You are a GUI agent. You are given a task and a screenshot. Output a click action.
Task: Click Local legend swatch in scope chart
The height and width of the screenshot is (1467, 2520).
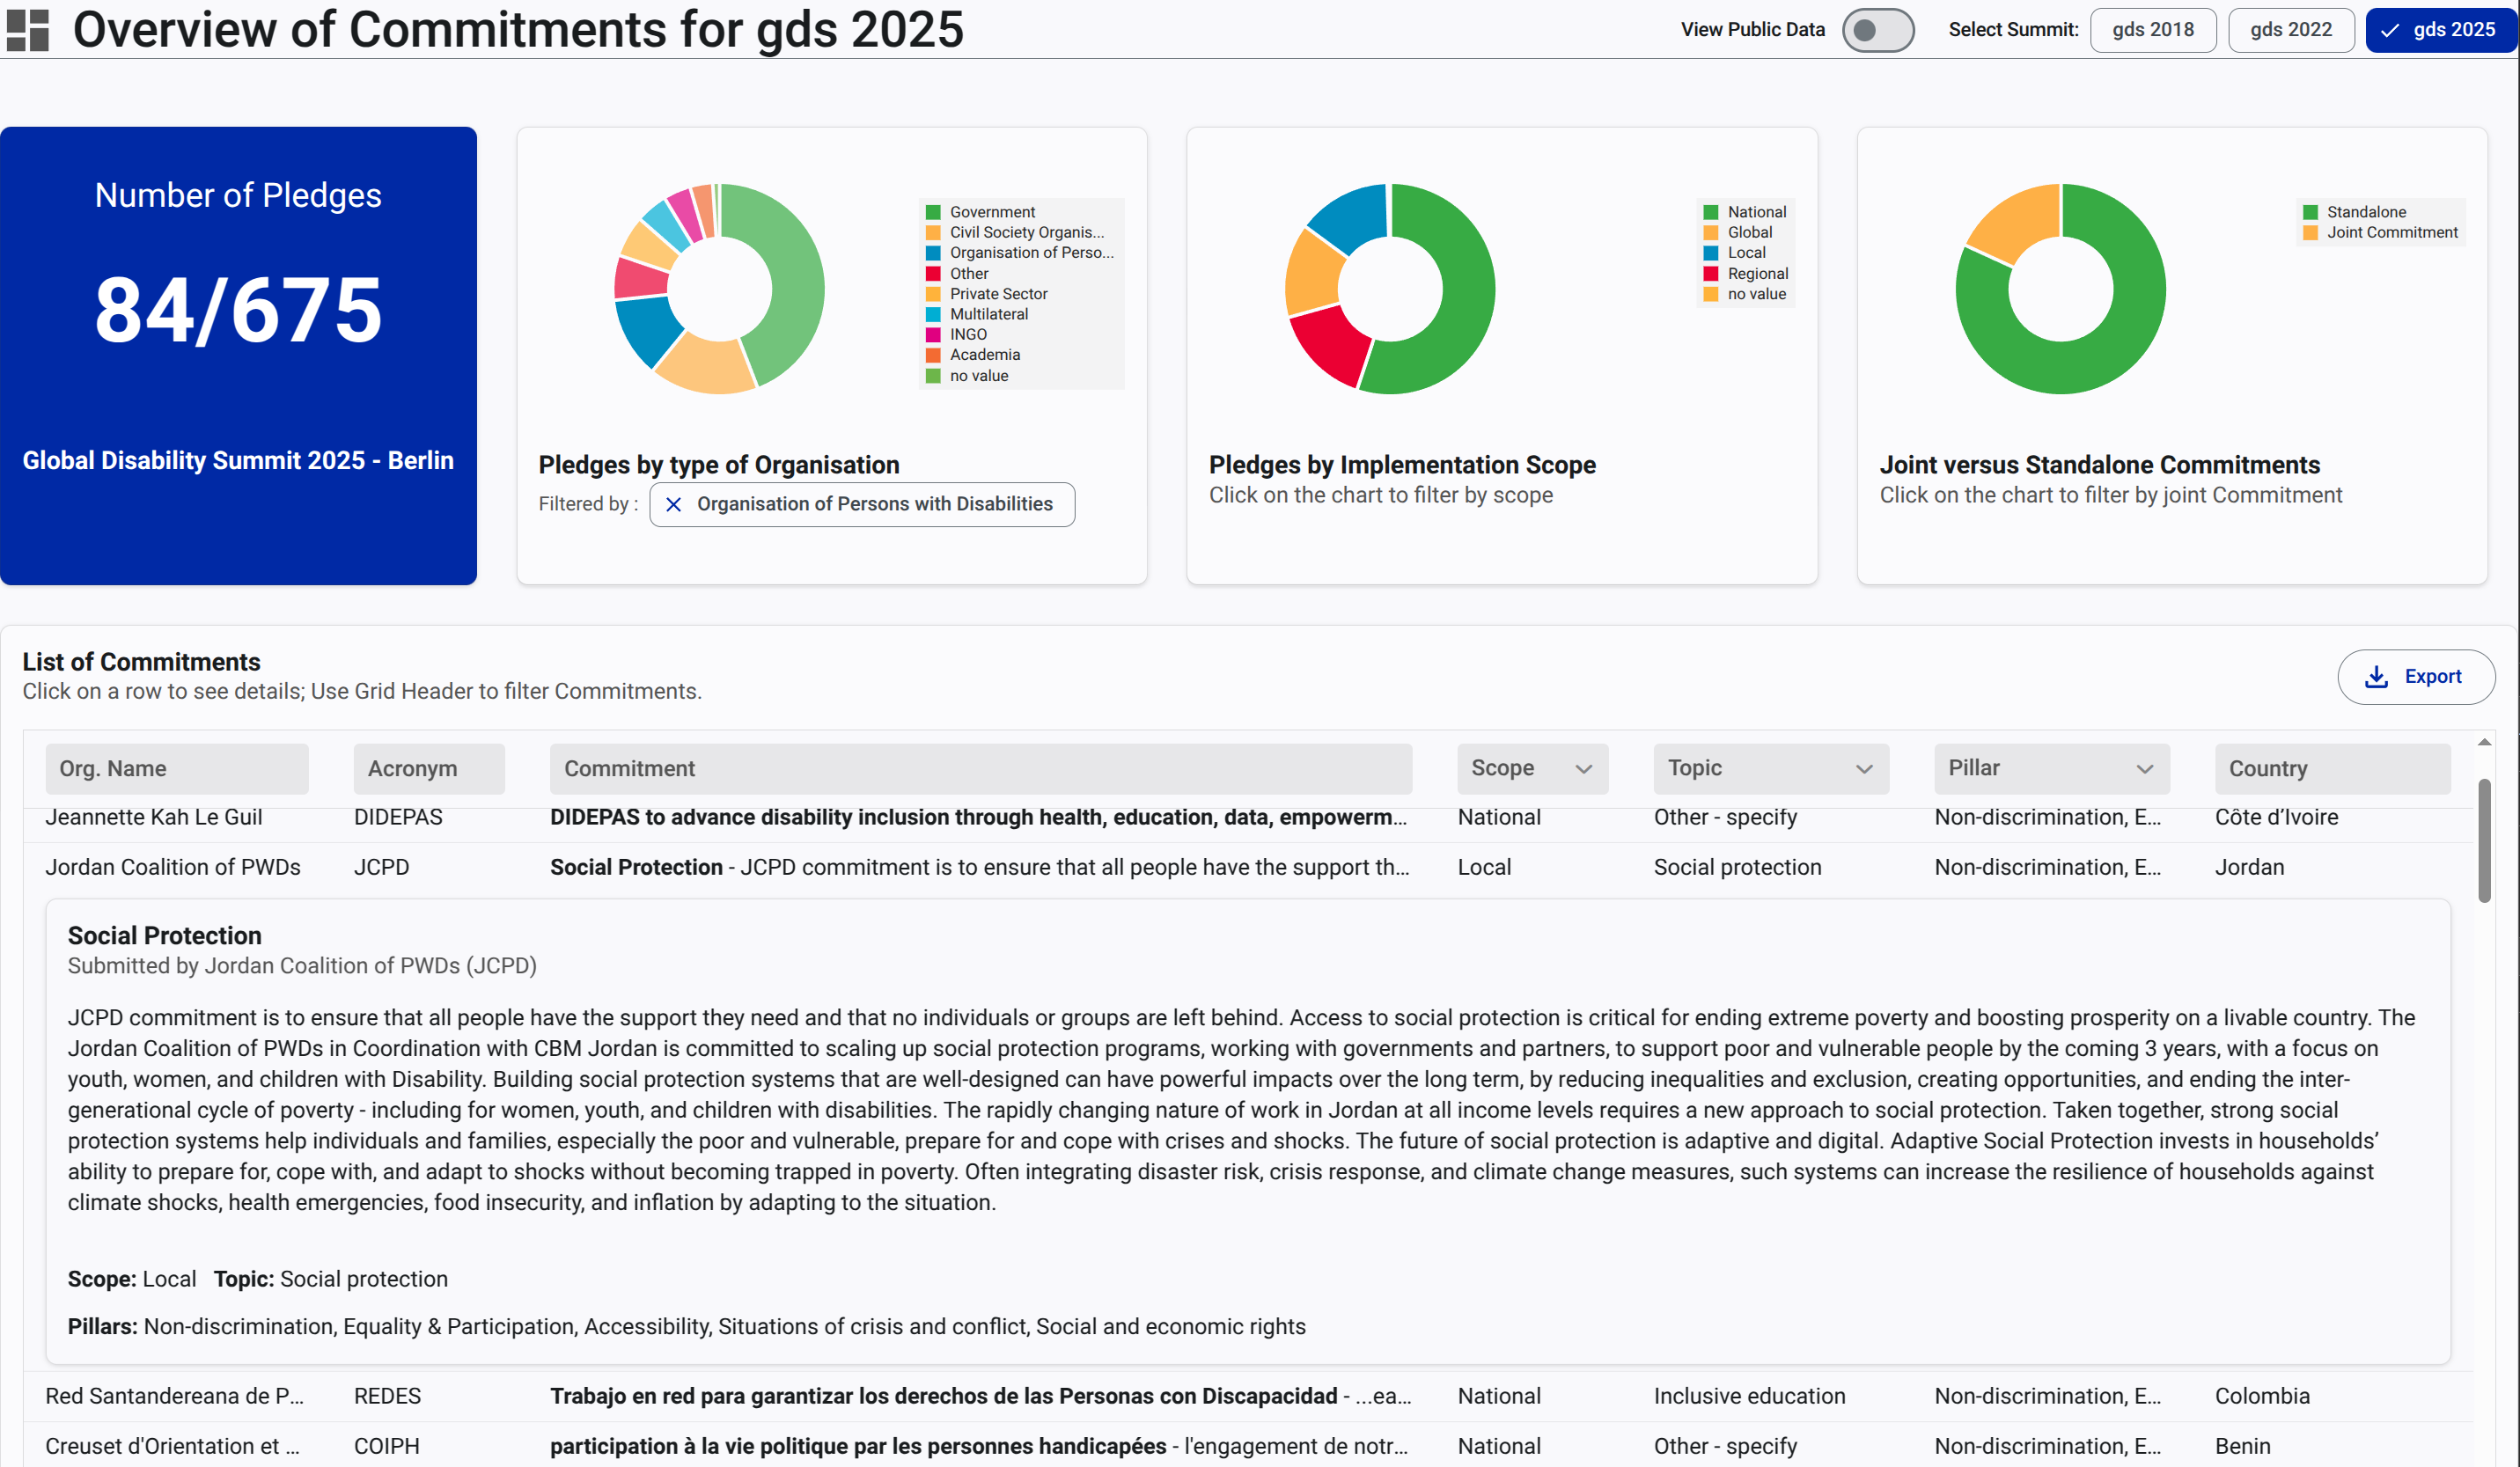[x=1711, y=253]
